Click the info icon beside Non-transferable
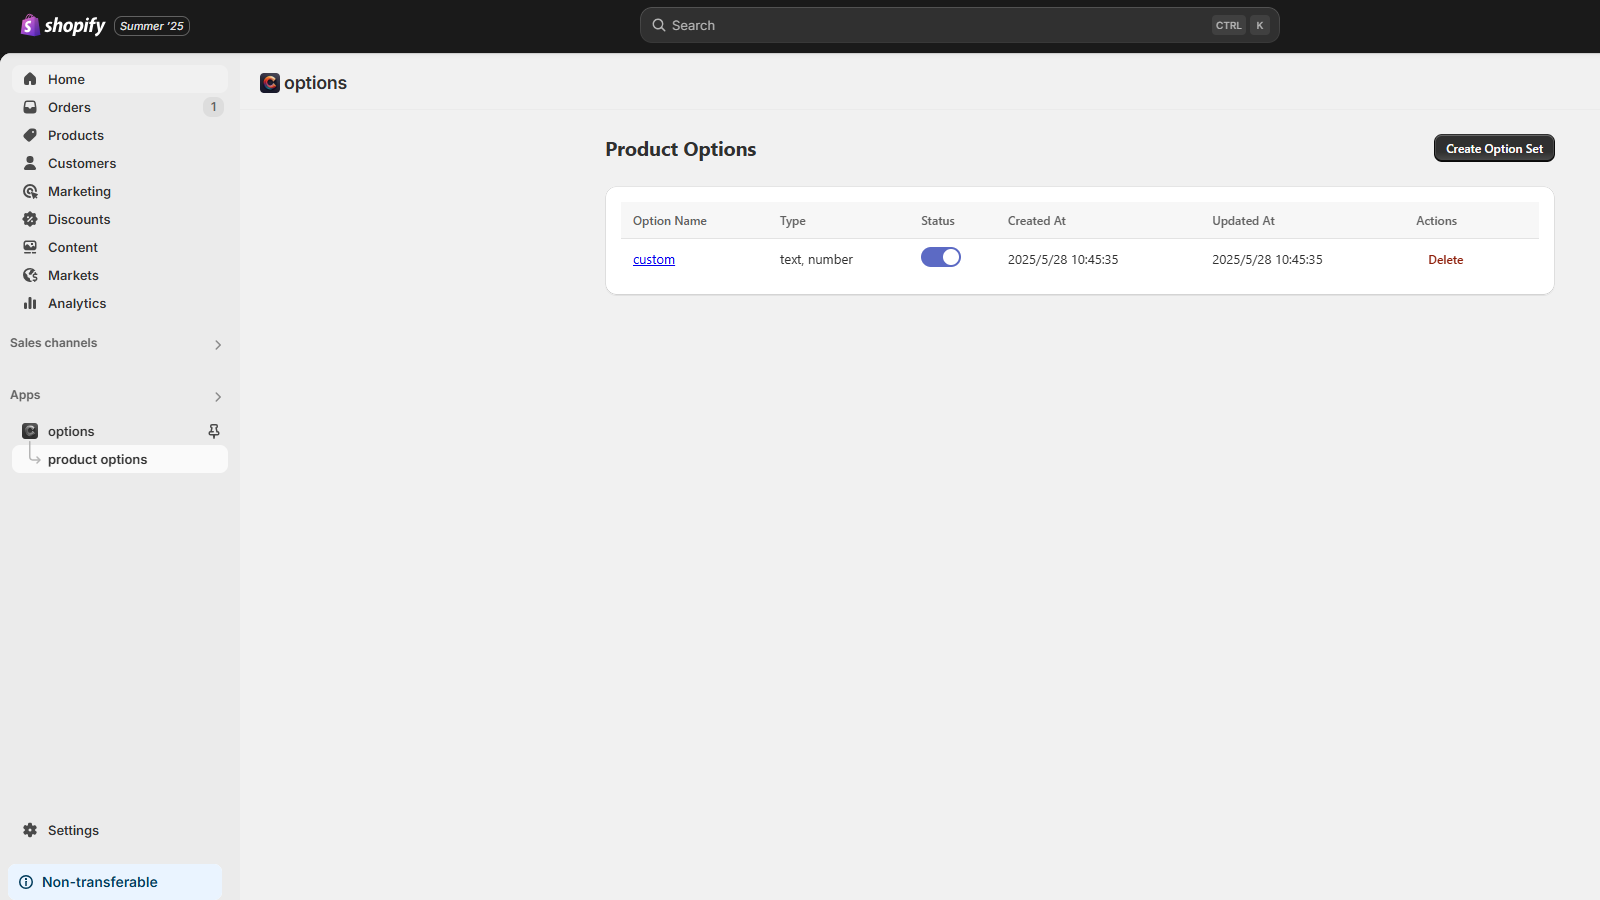This screenshot has width=1600, height=900. point(26,882)
